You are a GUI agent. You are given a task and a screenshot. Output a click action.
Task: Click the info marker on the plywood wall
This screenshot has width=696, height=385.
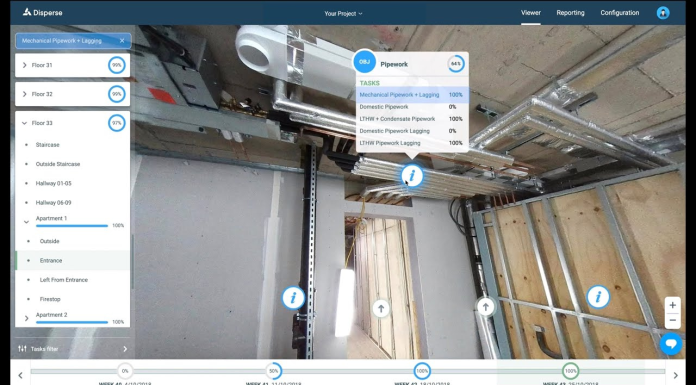click(x=598, y=297)
